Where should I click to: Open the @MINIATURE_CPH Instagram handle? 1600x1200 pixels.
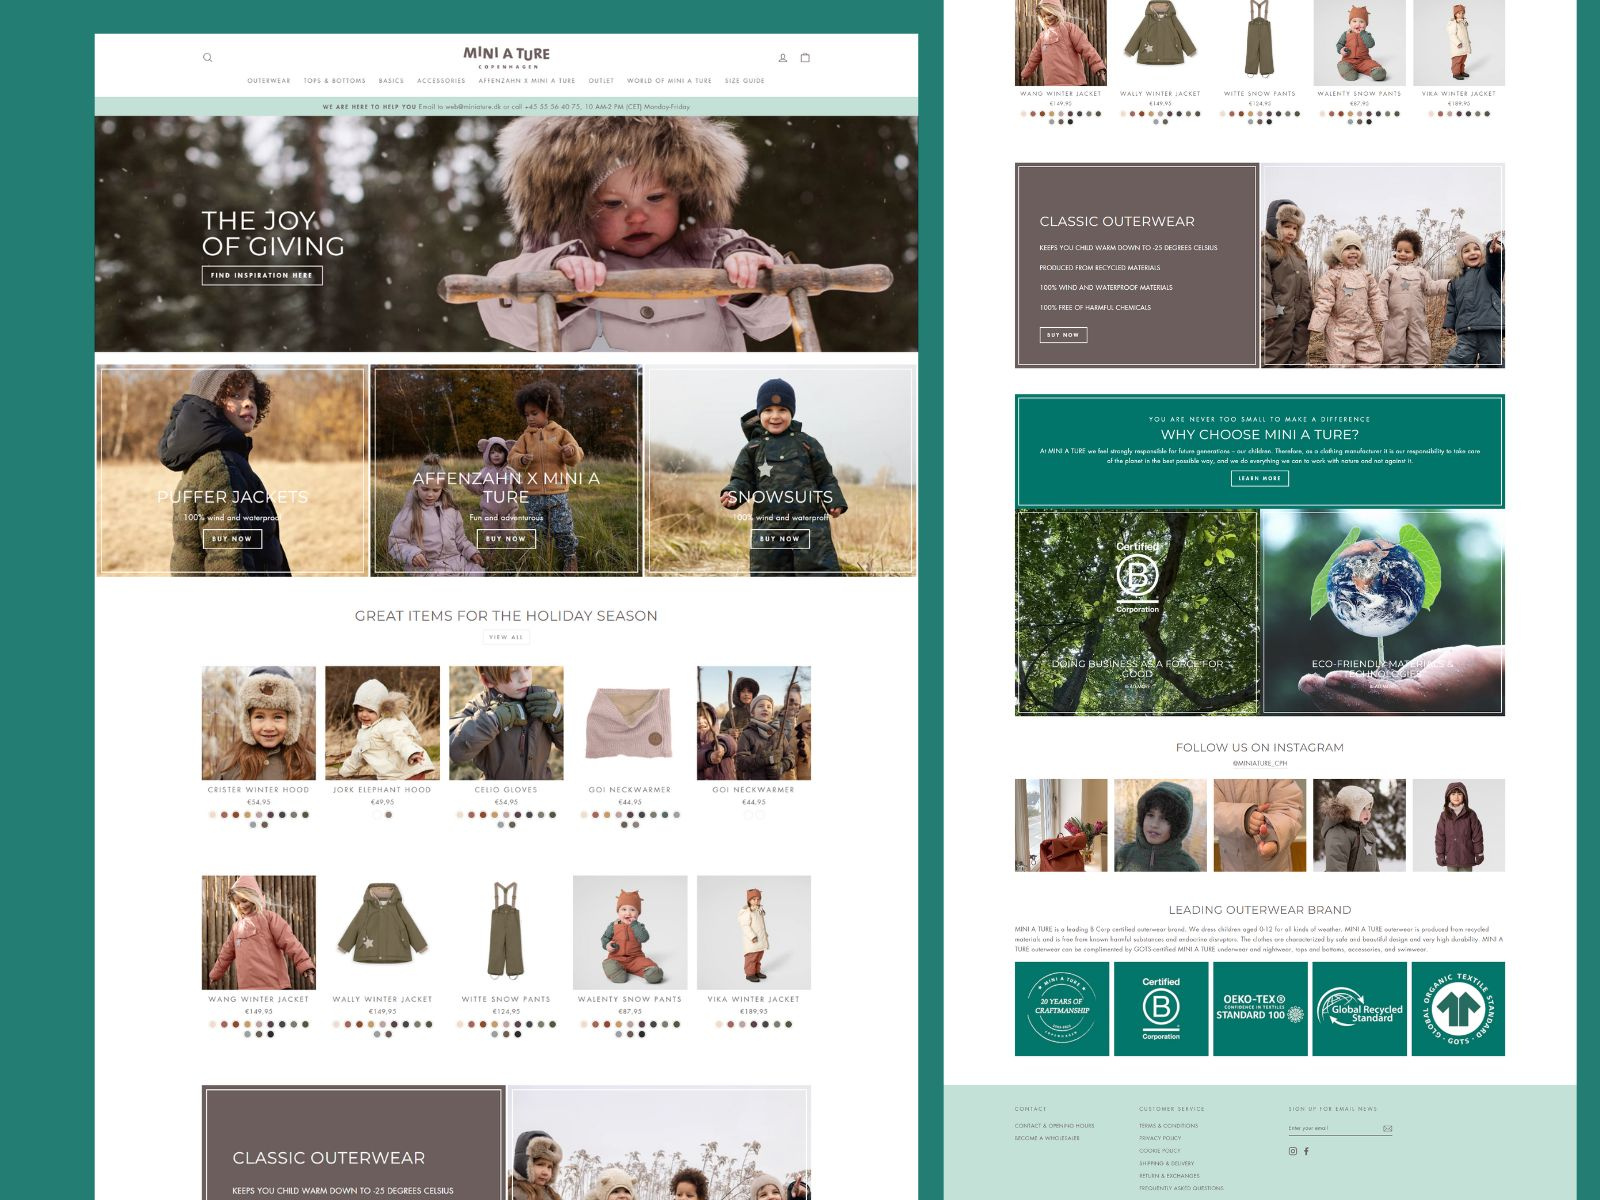1260,763
